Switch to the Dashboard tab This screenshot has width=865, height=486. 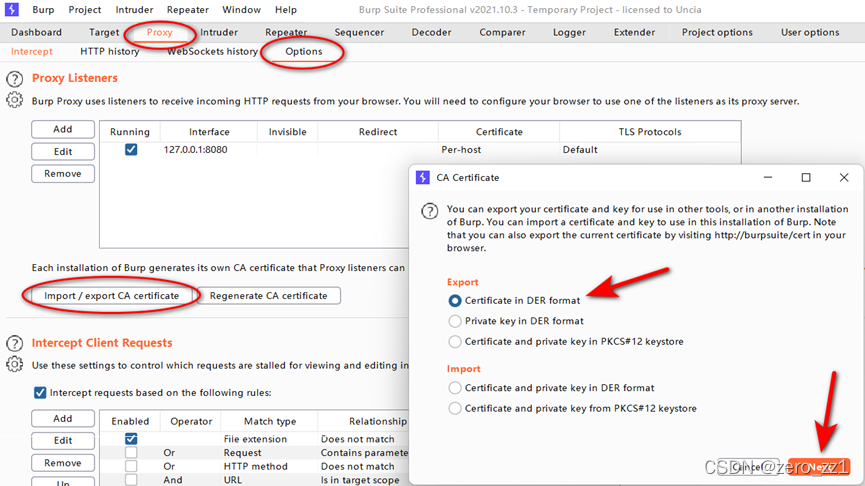tap(36, 32)
